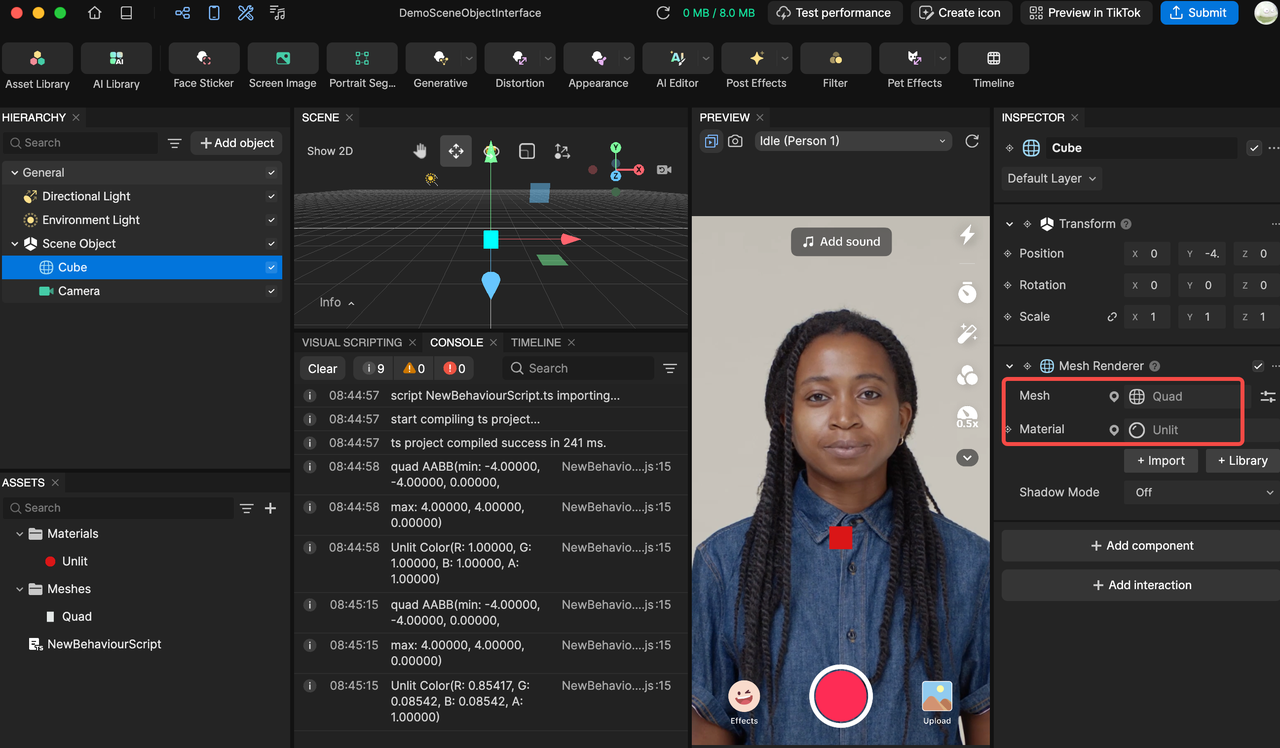Refresh the preview panel
The image size is (1280, 748).
click(x=972, y=141)
